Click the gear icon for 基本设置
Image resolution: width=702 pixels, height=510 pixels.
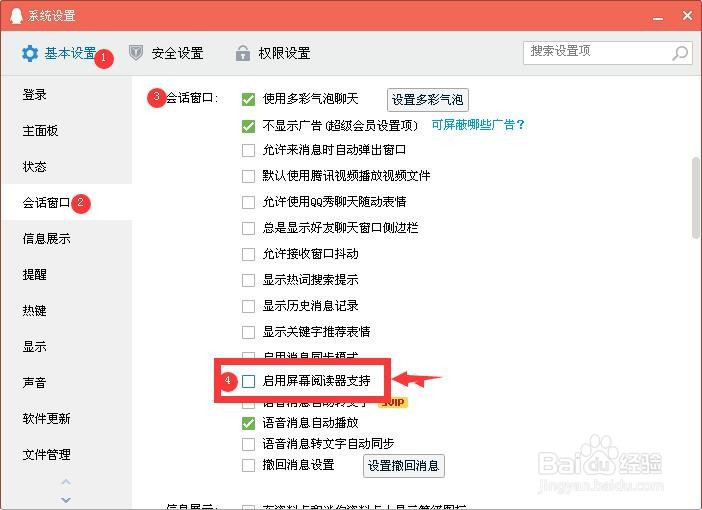[30, 53]
